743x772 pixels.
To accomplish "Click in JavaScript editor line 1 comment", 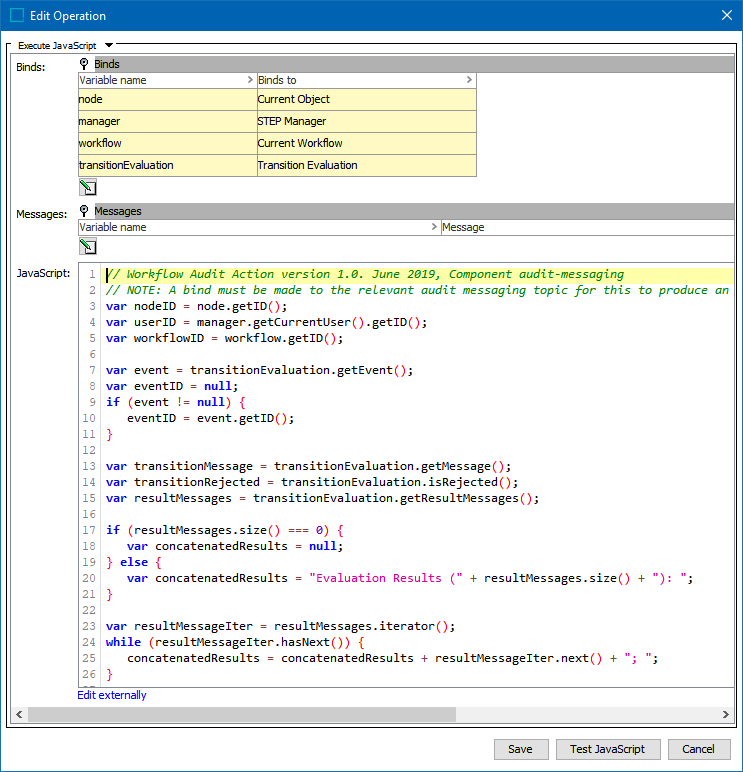I will point(364,274).
